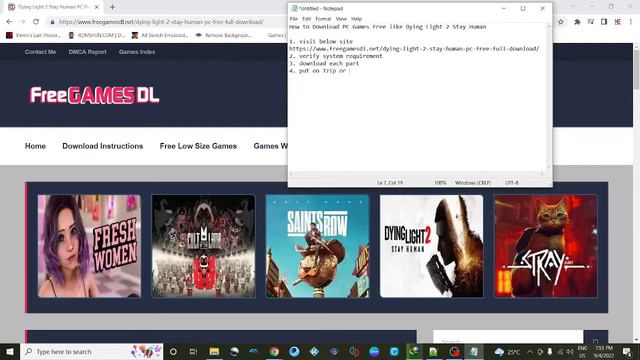Click the FreeGAMESDL site logo
Viewport: 640px width, 360px height.
94,95
